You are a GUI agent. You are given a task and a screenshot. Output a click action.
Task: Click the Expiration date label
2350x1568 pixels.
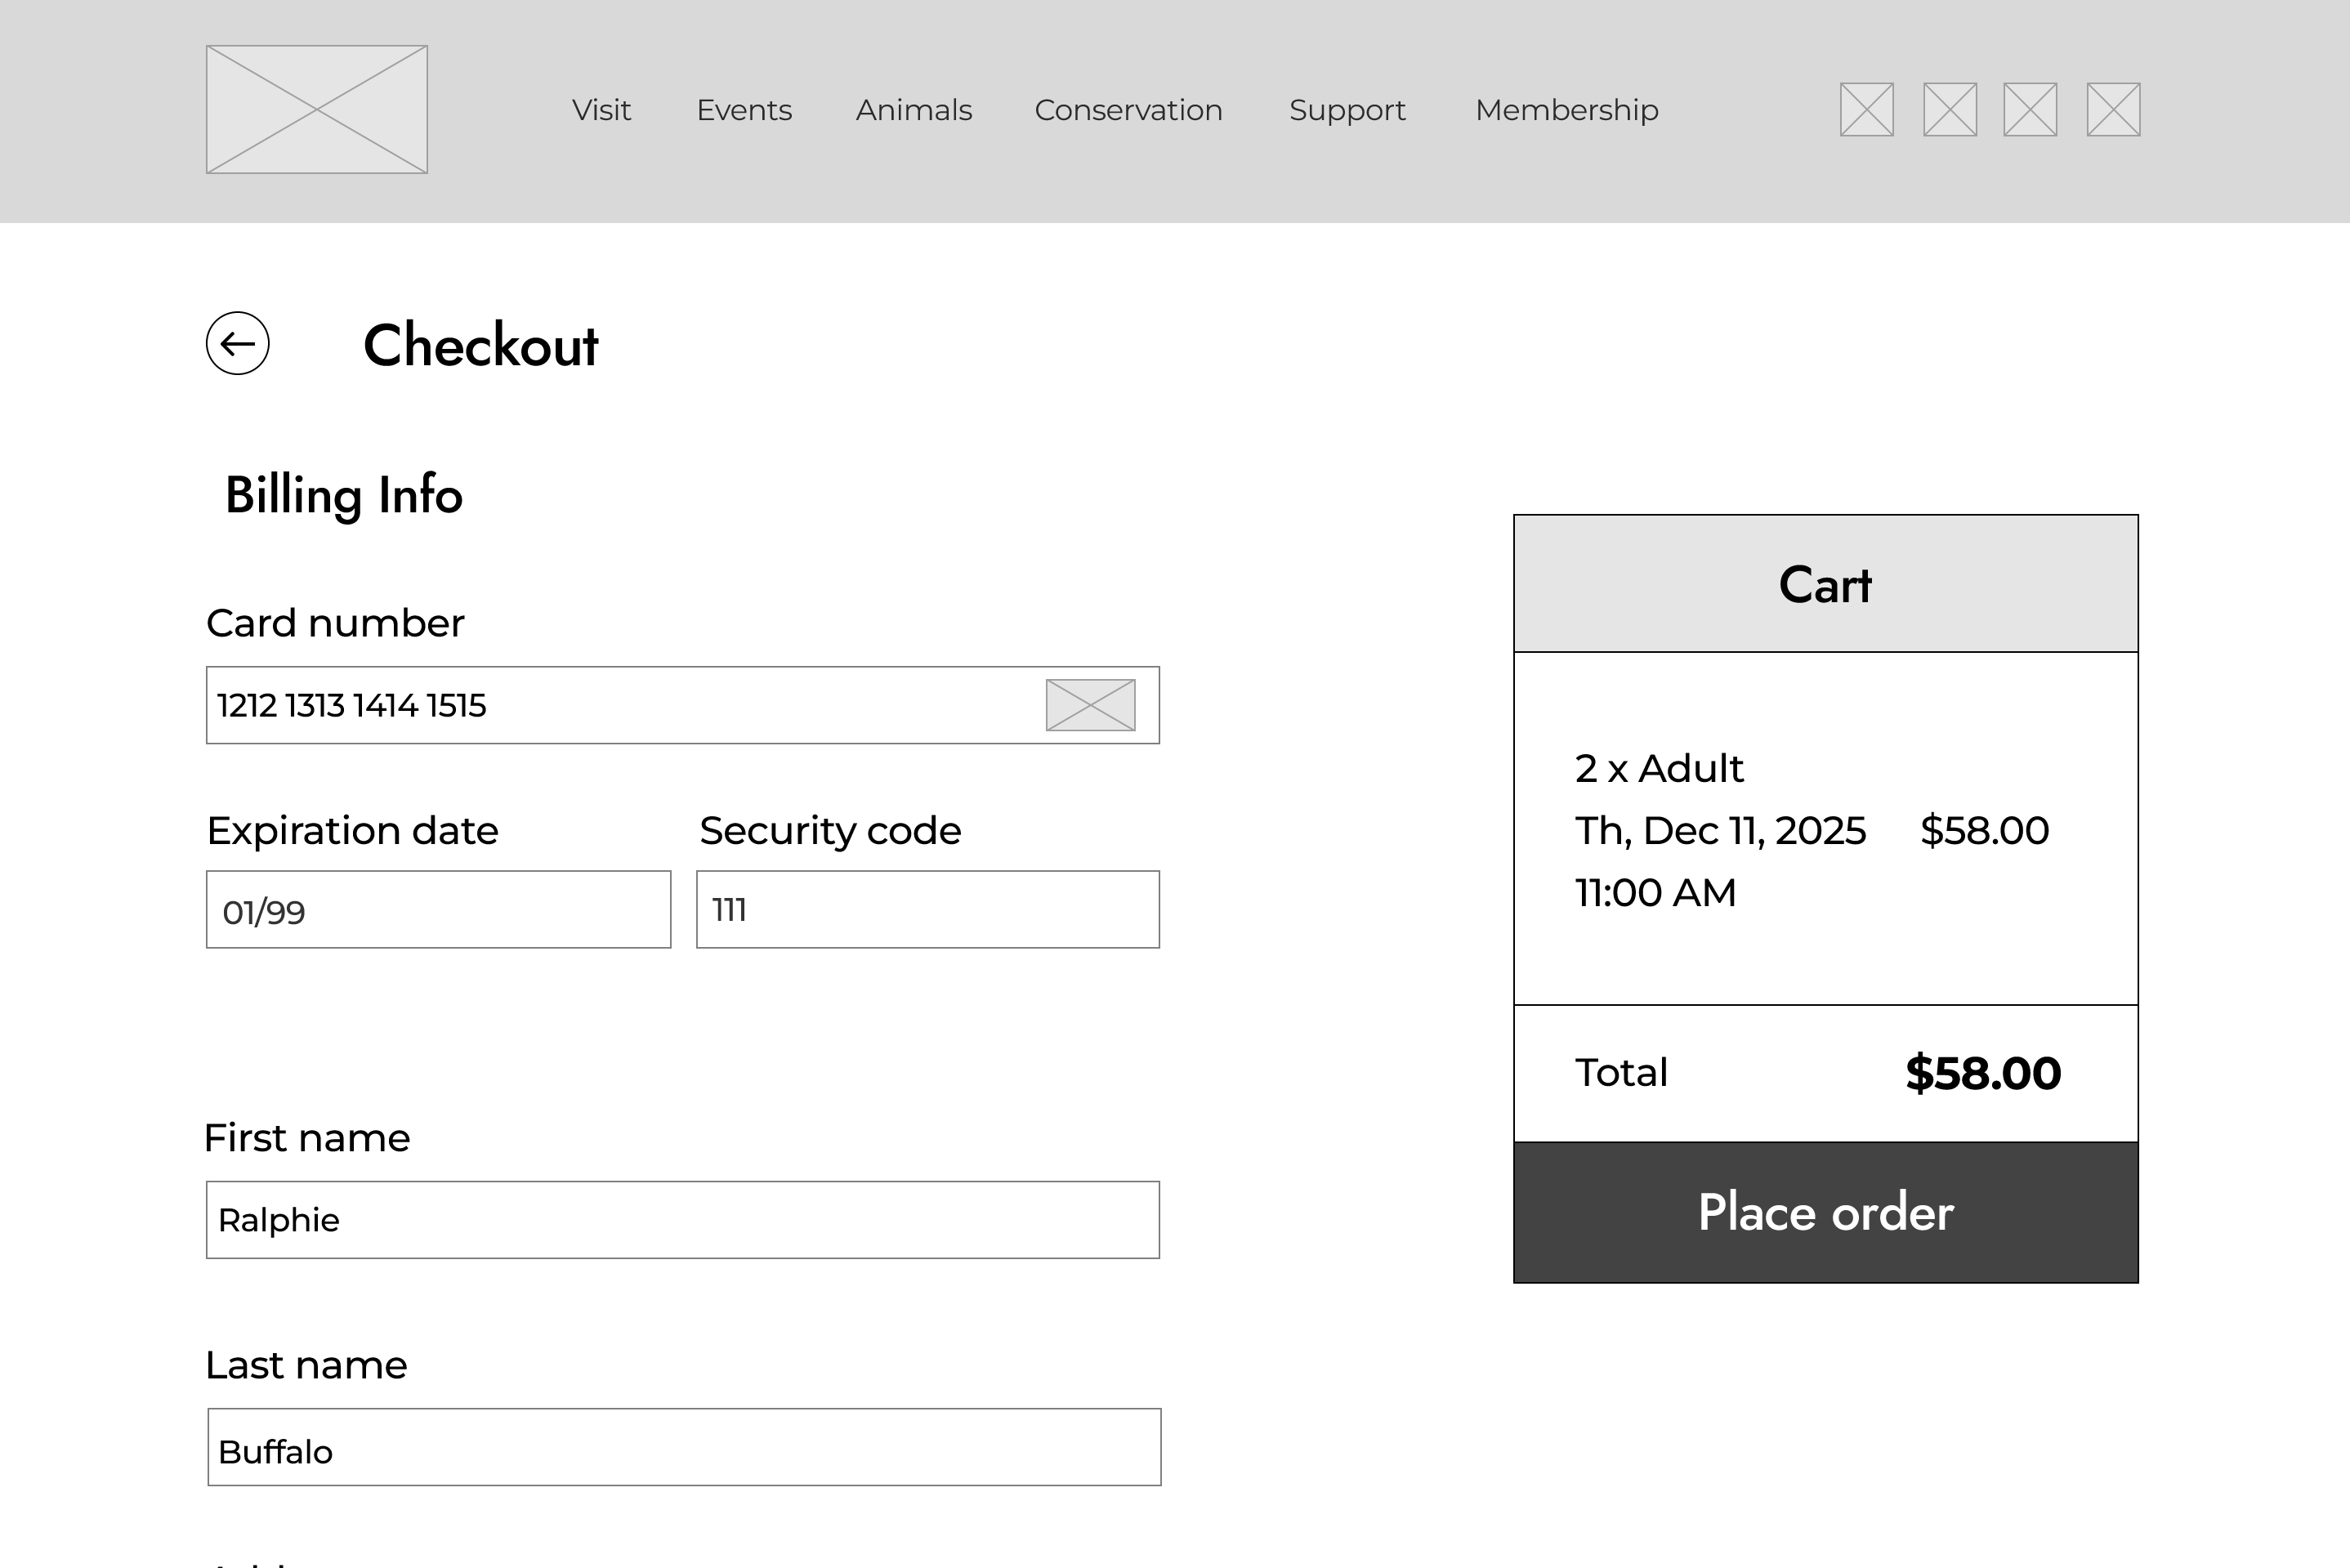tap(352, 831)
